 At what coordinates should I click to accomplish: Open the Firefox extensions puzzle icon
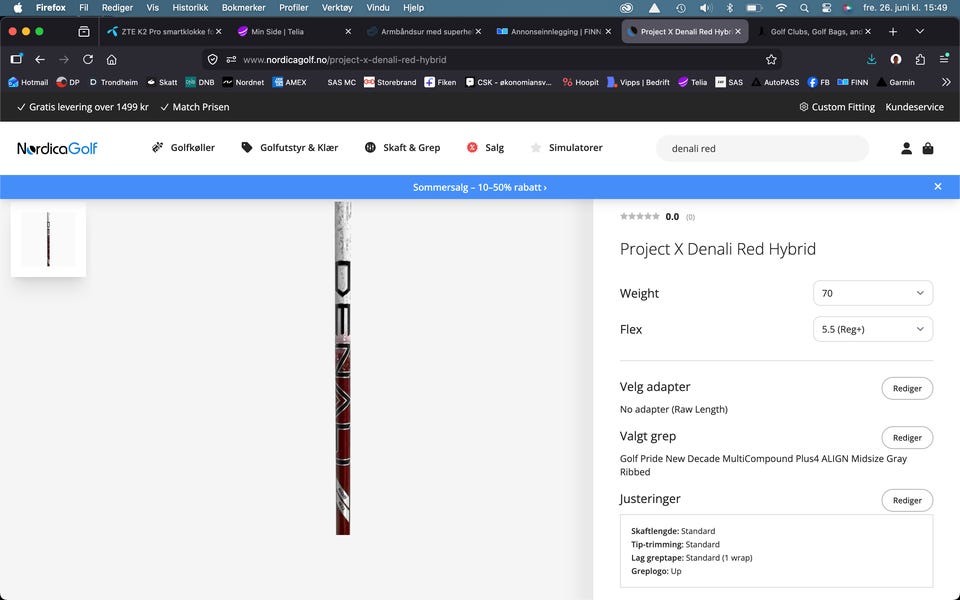(x=920, y=59)
